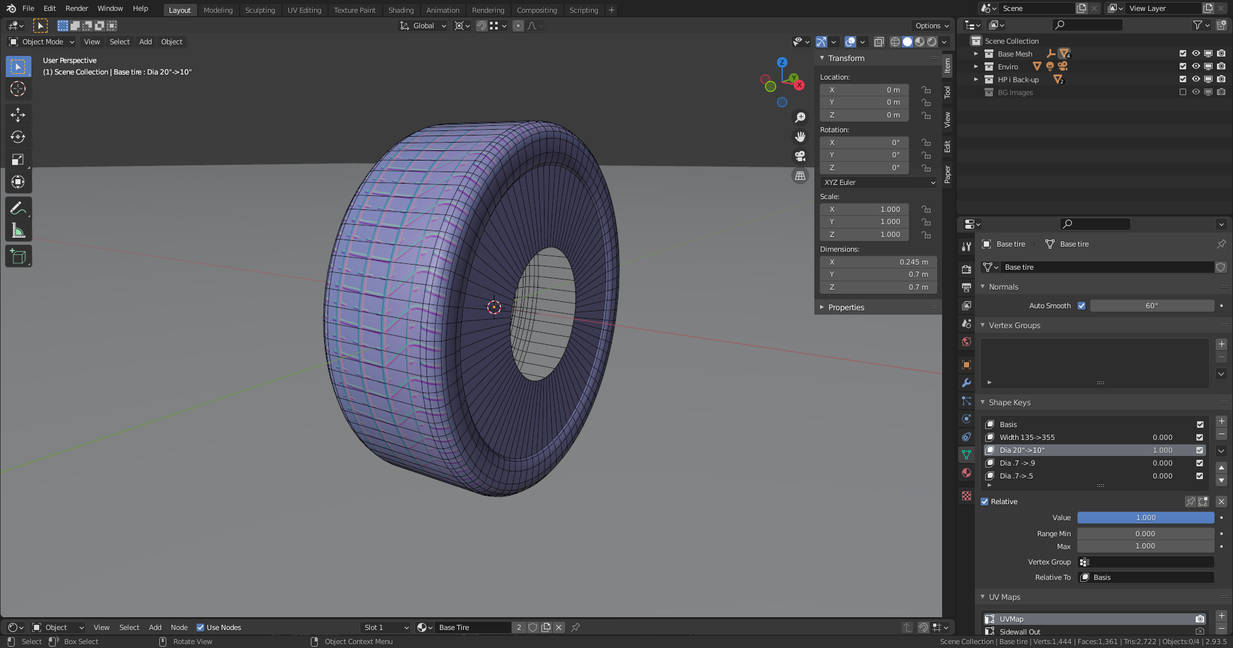Enable the Auto Smooth checkbox
The height and width of the screenshot is (648, 1233).
pos(1081,306)
